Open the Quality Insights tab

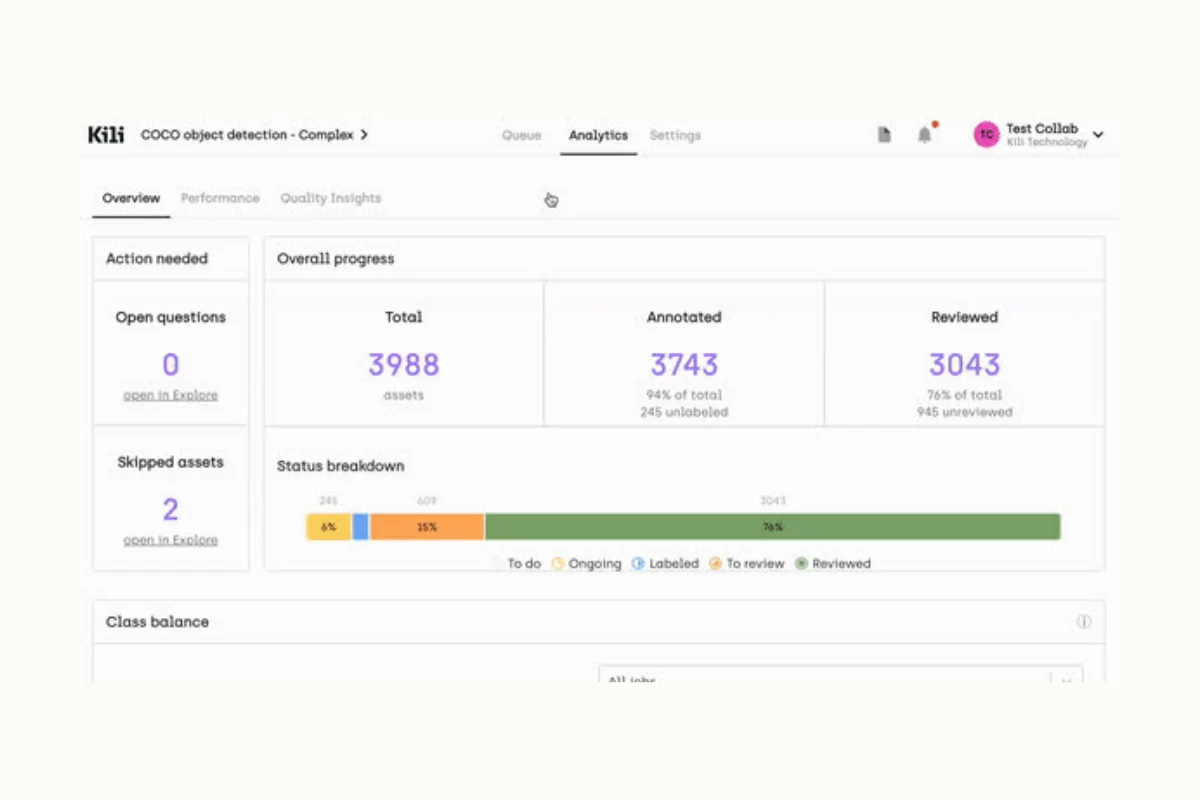330,197
